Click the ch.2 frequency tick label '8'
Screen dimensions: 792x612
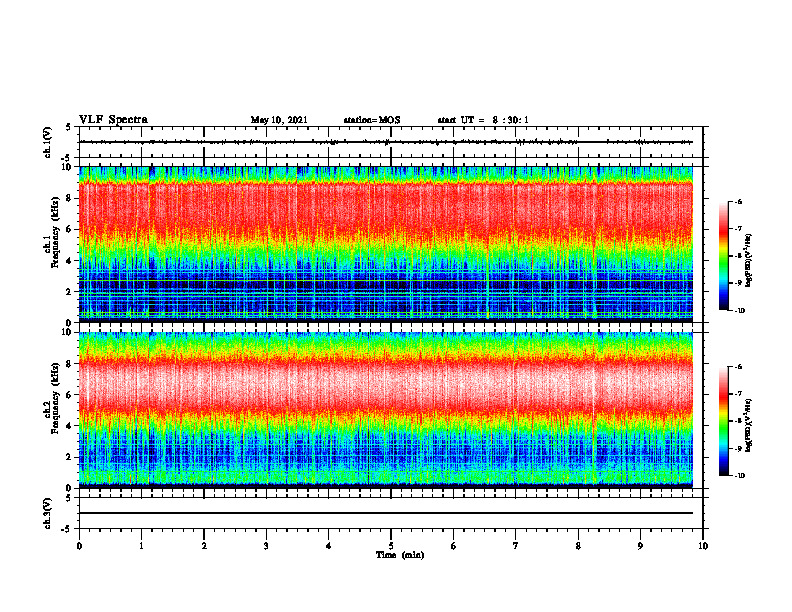[x=70, y=364]
